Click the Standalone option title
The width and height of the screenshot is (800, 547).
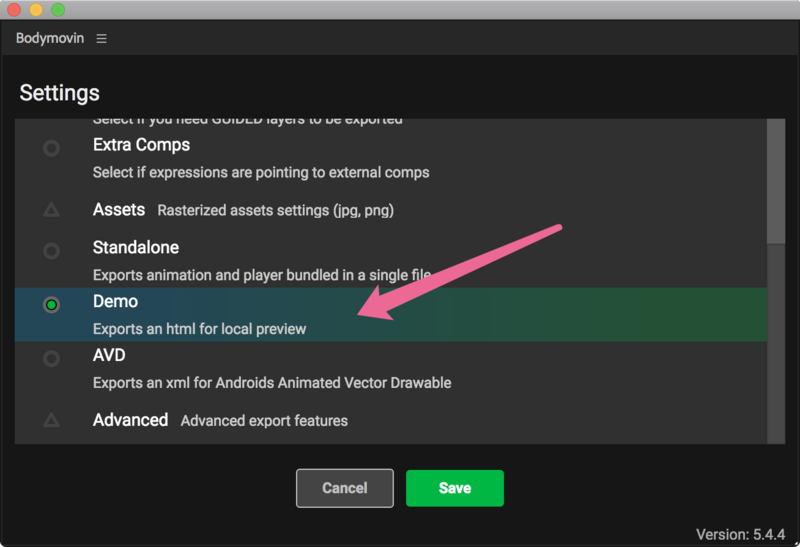(136, 247)
